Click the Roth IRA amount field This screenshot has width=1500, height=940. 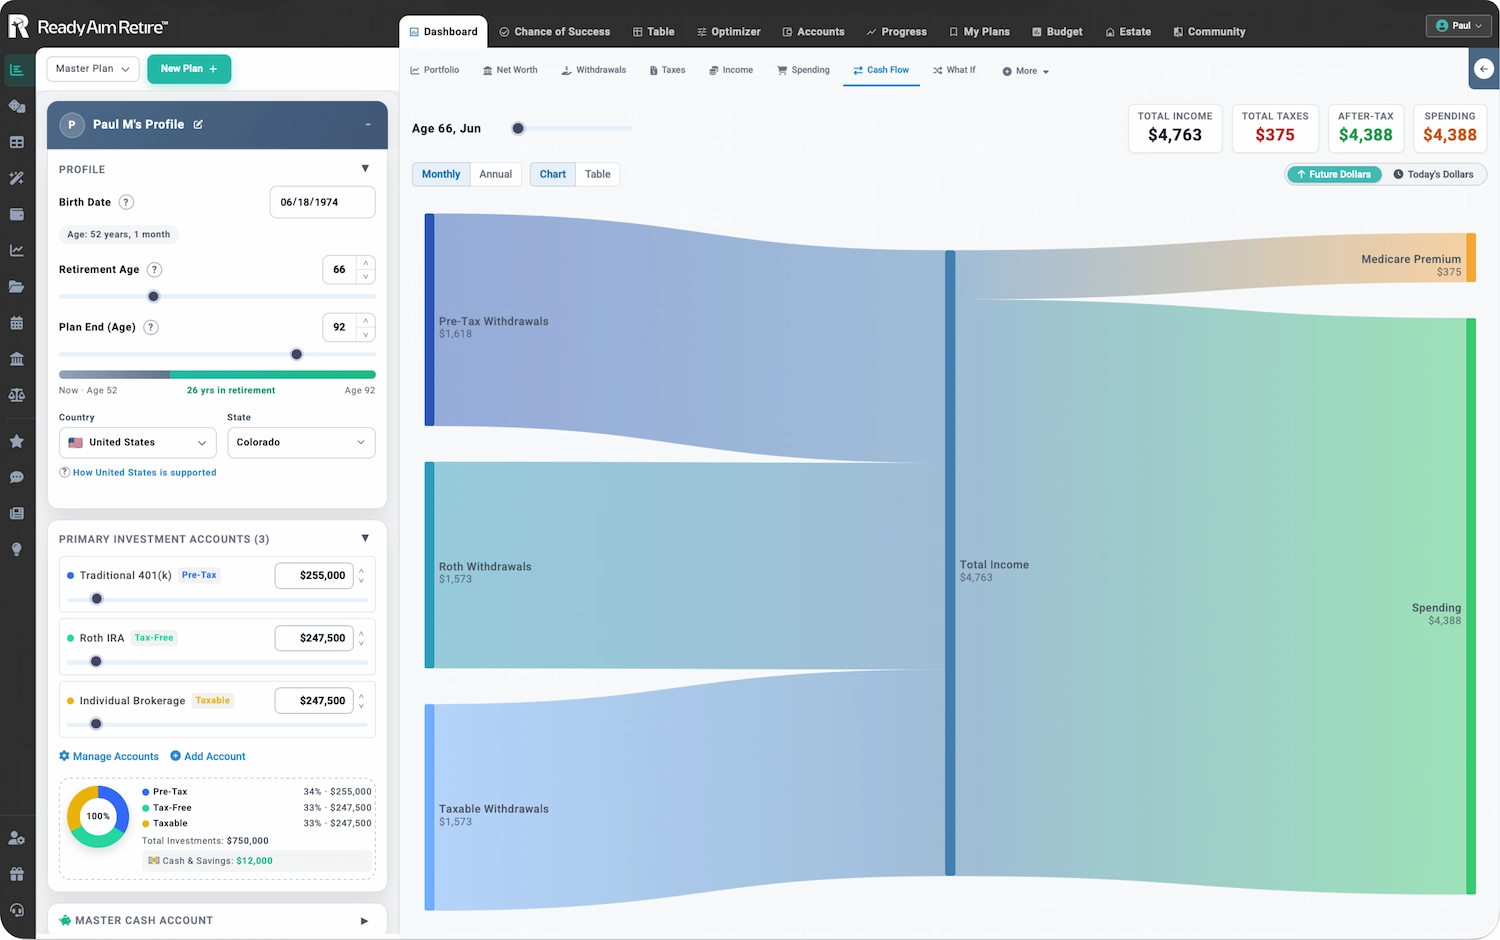tap(314, 638)
